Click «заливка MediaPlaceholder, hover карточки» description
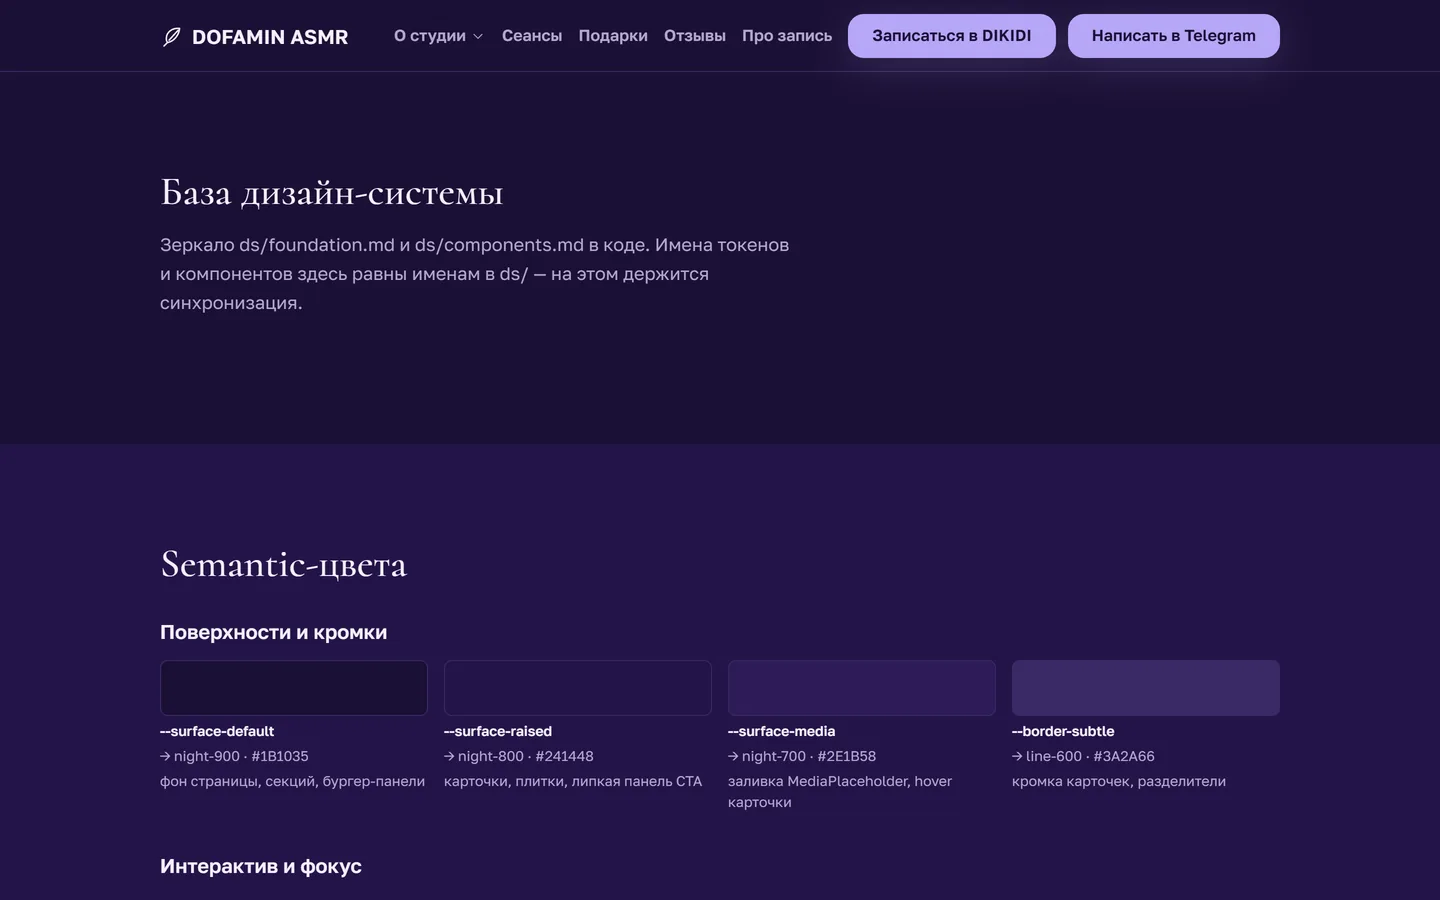 tap(840, 792)
